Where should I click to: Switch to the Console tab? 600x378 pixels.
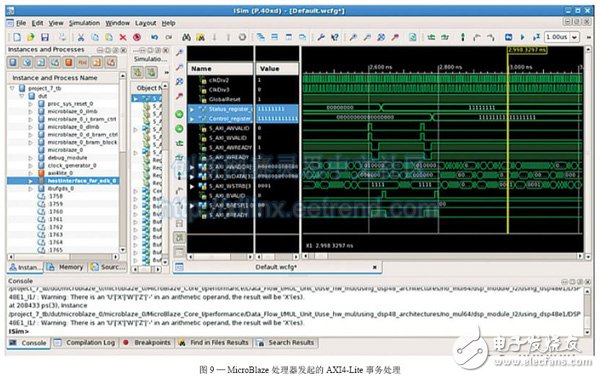[x=29, y=343]
